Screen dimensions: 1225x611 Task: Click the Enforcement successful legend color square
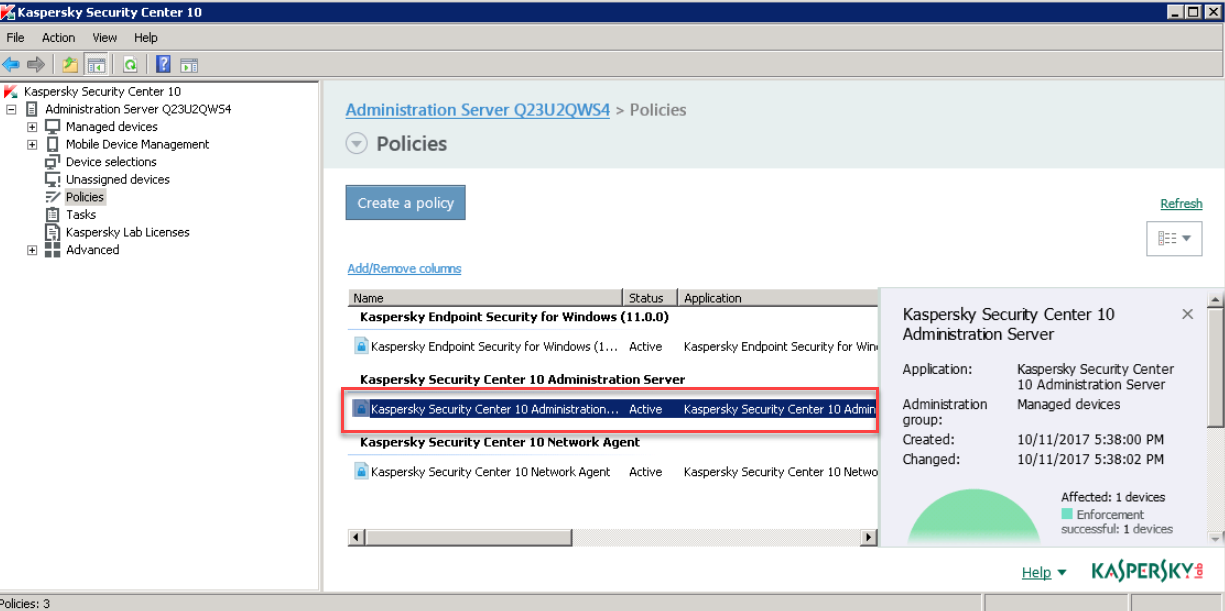coord(1067,514)
